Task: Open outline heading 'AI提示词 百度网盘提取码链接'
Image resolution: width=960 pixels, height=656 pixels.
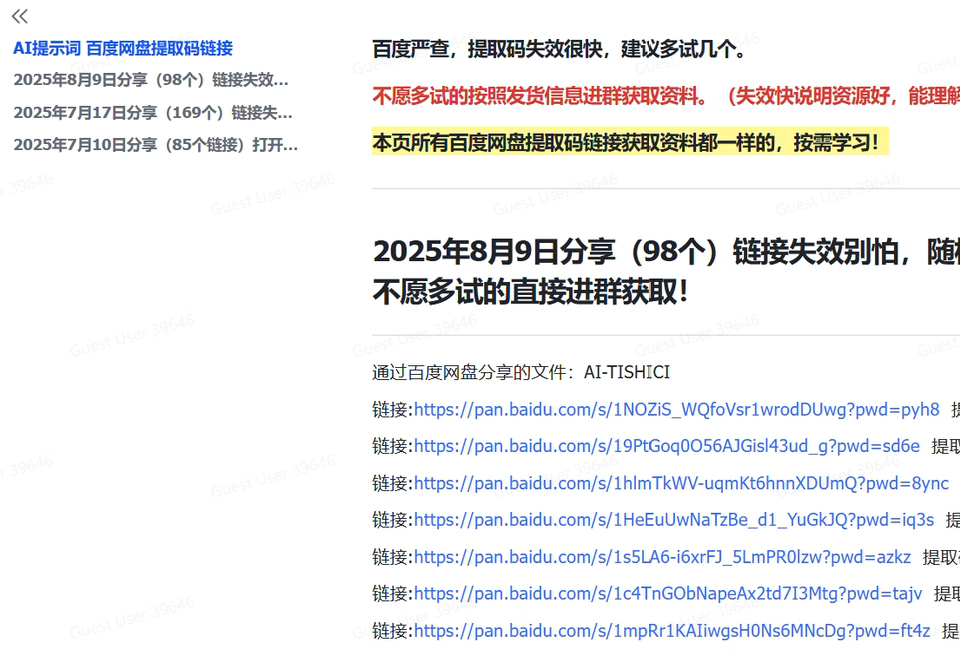Action: (123, 48)
